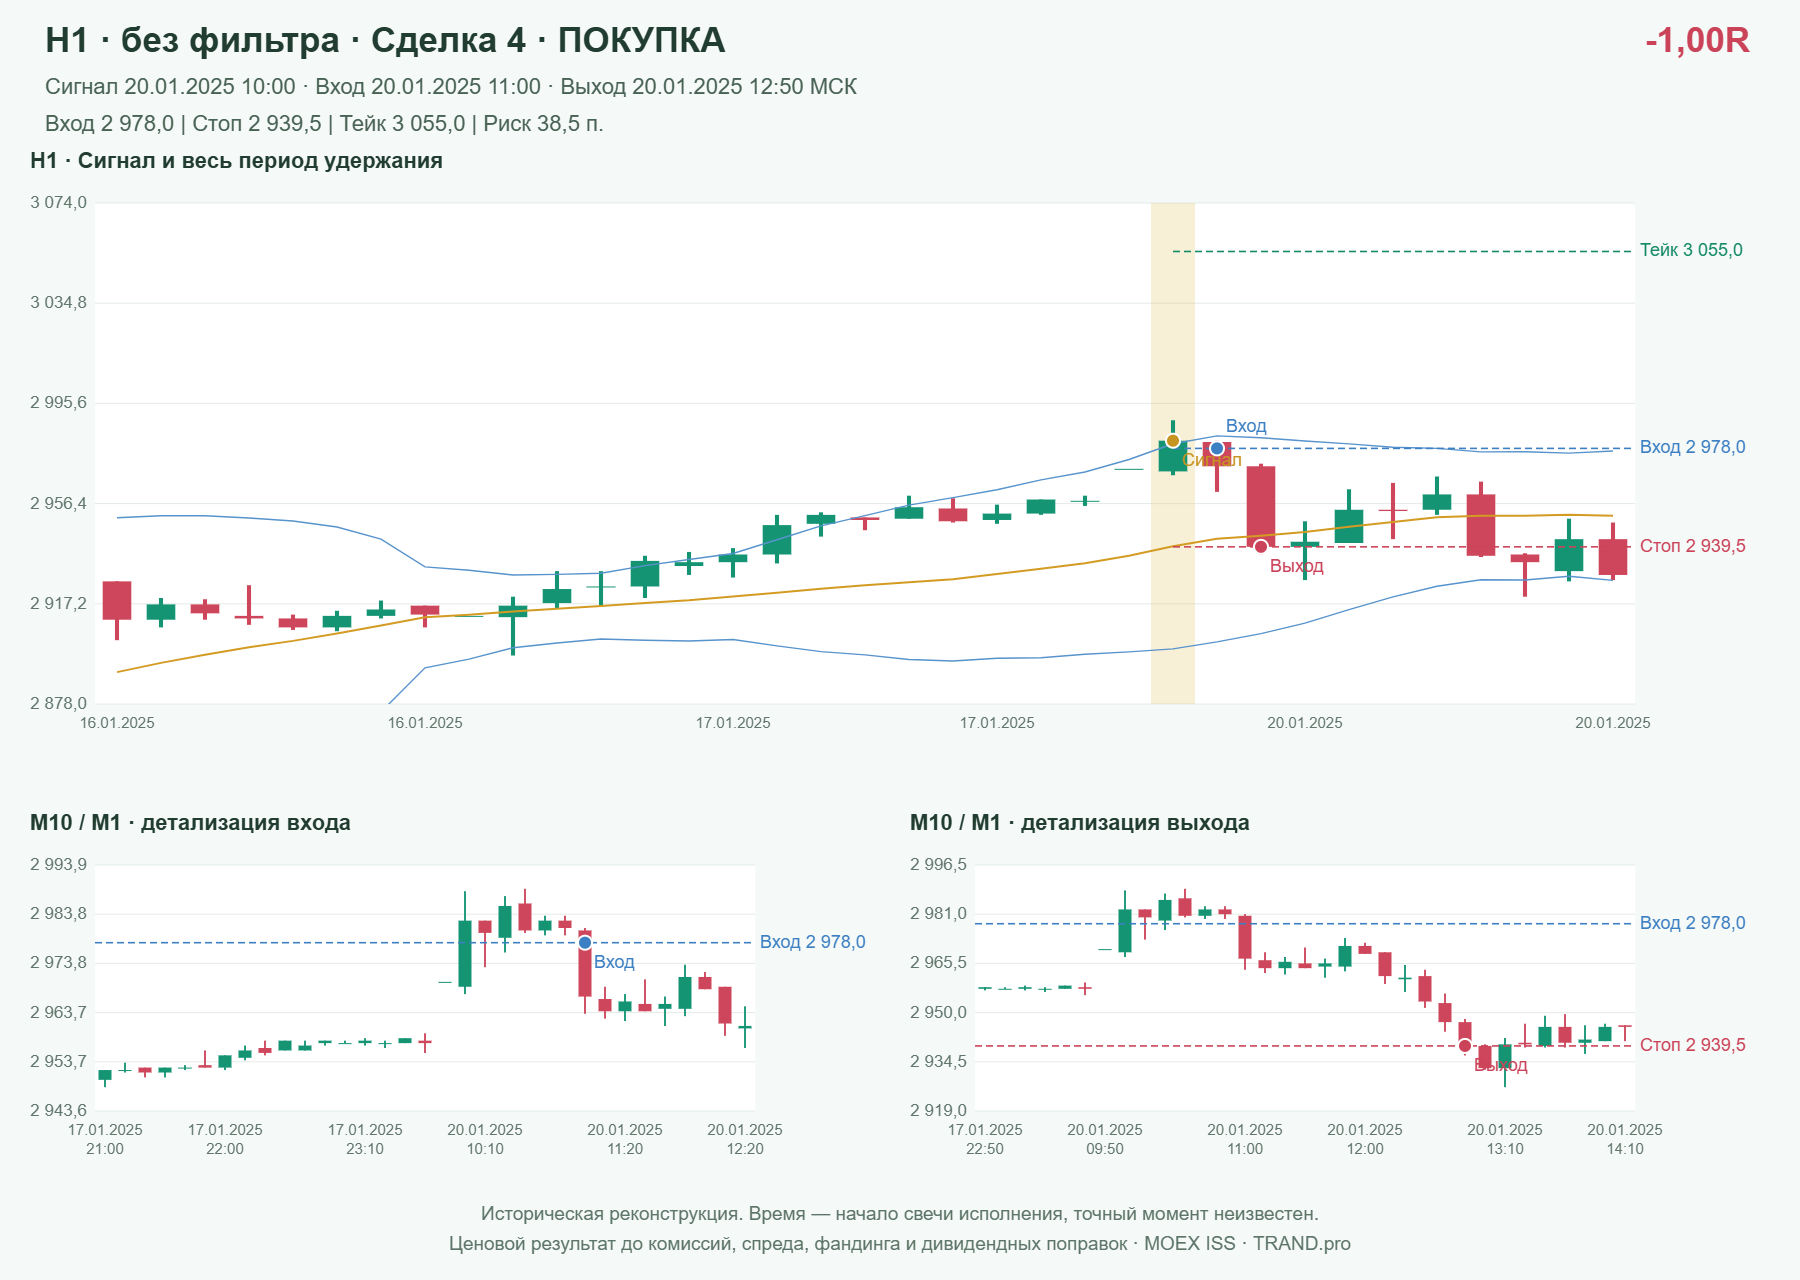
Task: Click heading 'H1 · Сигнал и весь период удержания'
Action: click(236, 161)
